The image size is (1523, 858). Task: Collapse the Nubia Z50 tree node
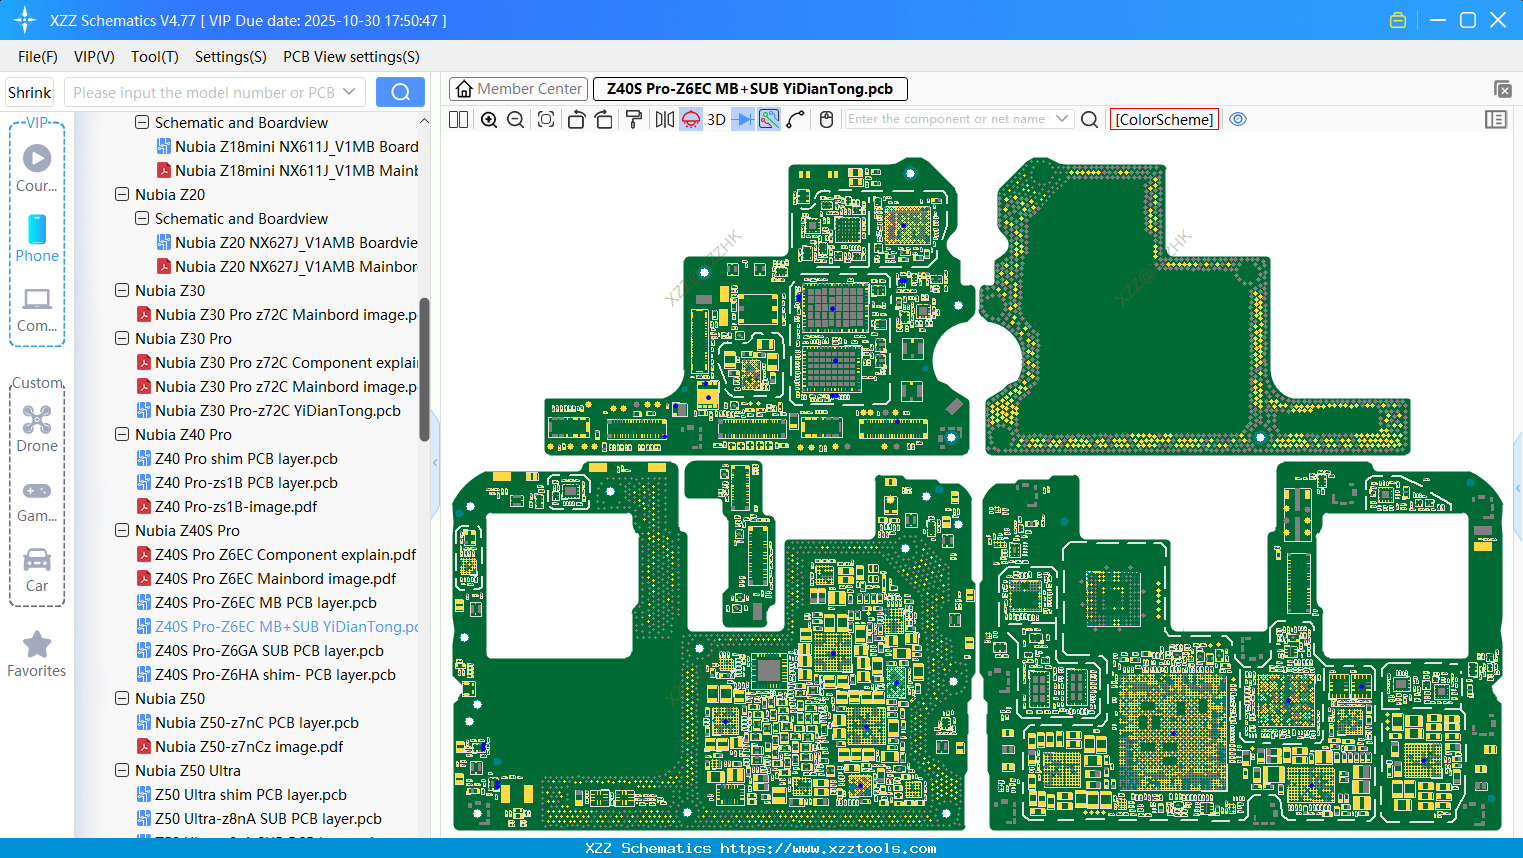click(x=122, y=699)
